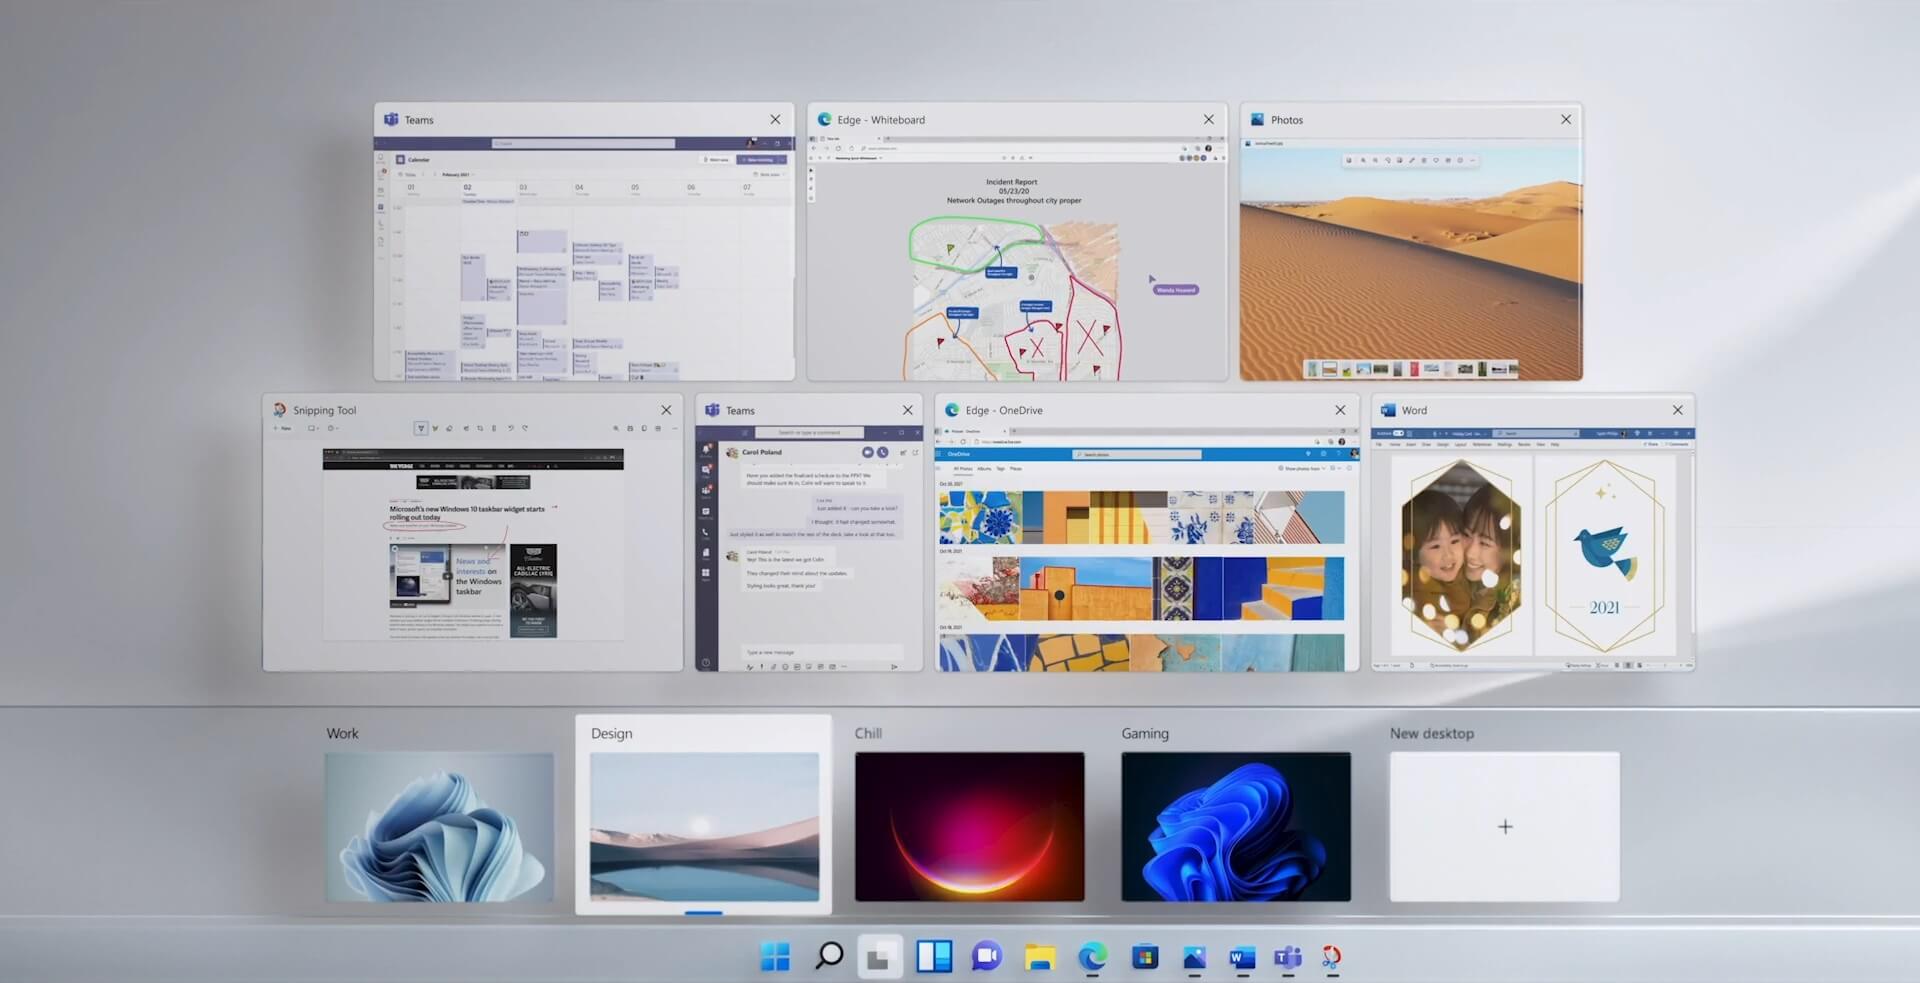Switch to the Gaming desktop
This screenshot has width=1920, height=983.
(x=1236, y=827)
